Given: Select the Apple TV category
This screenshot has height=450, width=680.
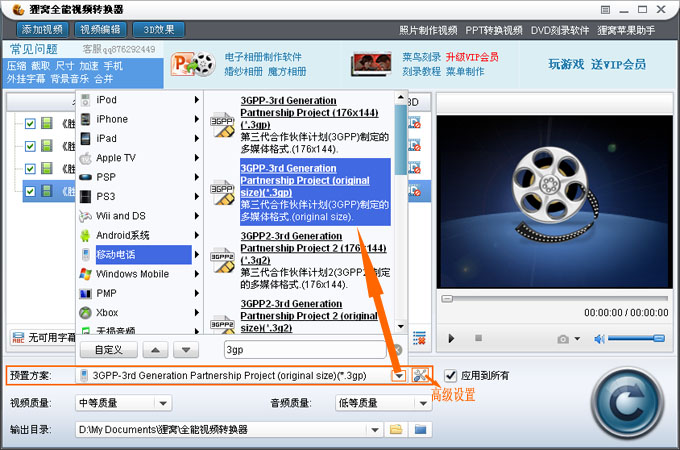Looking at the screenshot, I should [138, 158].
